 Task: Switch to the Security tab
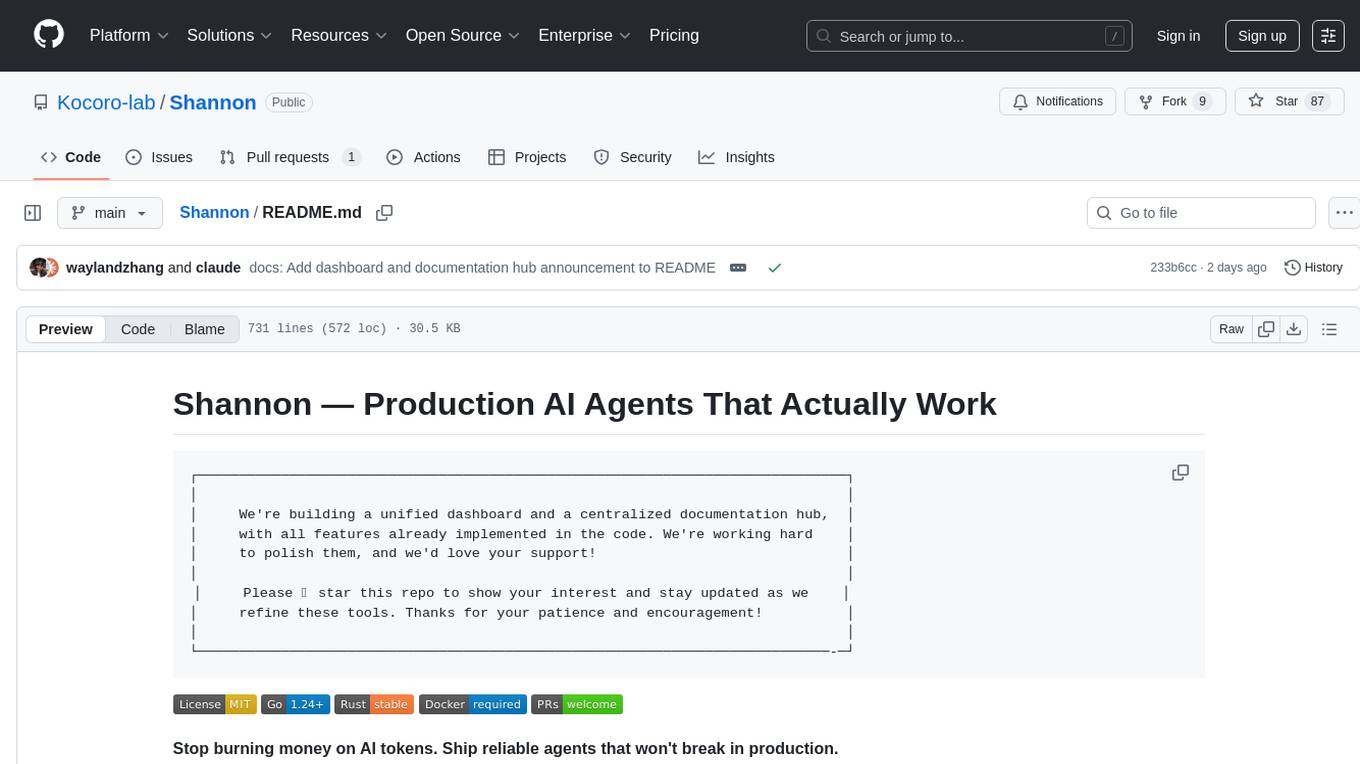click(632, 157)
